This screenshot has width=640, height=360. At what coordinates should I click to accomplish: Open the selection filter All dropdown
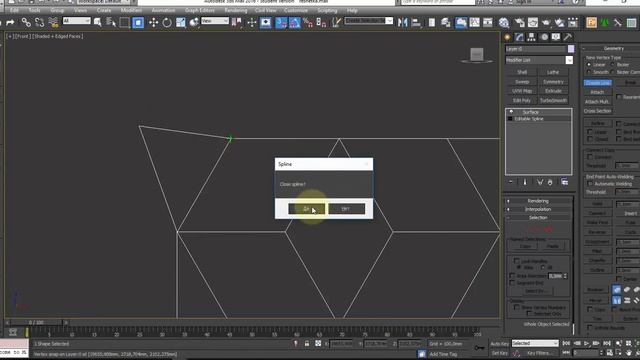(x=76, y=21)
